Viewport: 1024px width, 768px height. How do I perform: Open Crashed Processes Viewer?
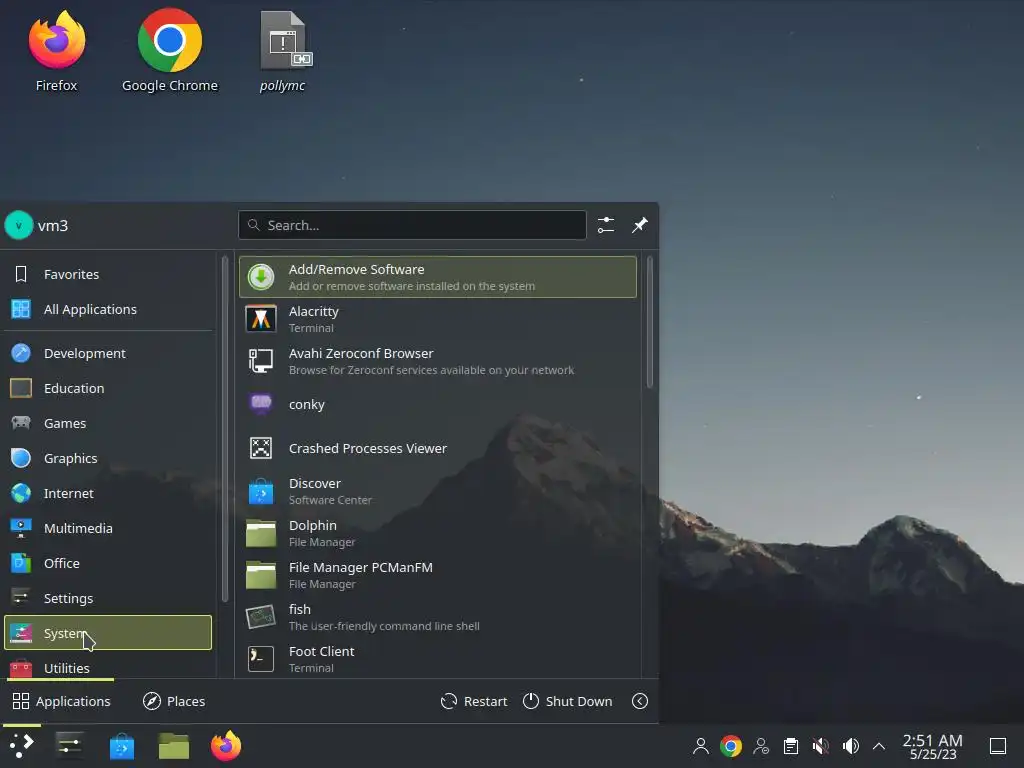pyautogui.click(x=438, y=449)
